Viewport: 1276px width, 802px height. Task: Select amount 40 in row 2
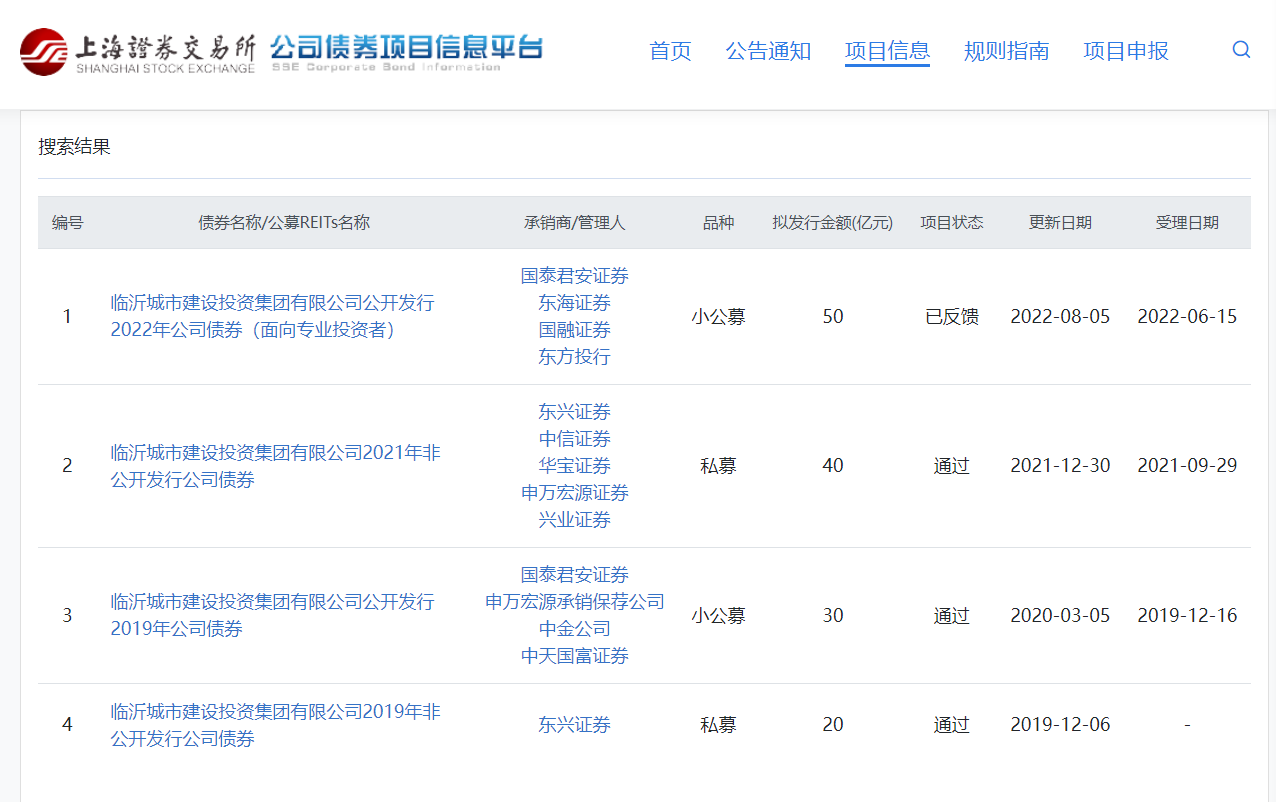pyautogui.click(x=833, y=466)
